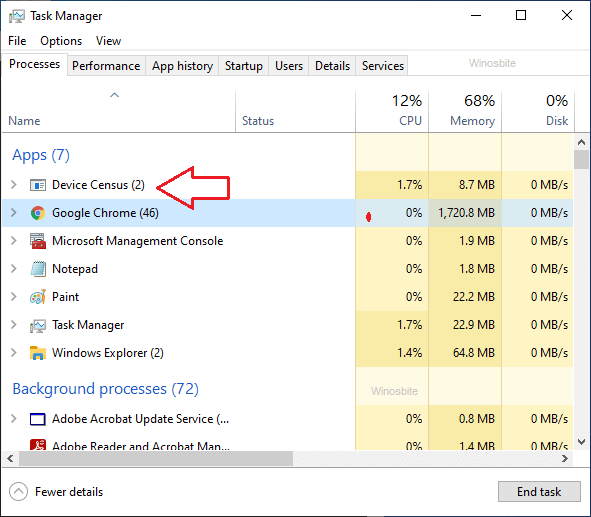Click the Adobe Acrobat Update Service icon
591x517 pixels.
(x=38, y=419)
